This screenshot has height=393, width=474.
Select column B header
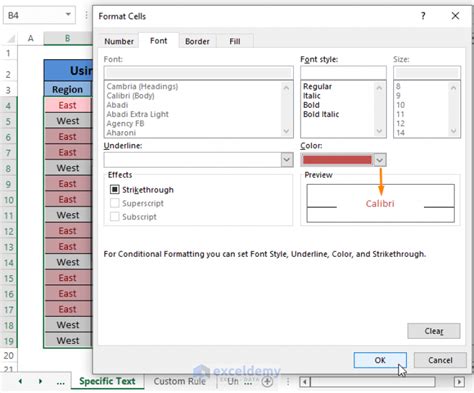pos(68,38)
